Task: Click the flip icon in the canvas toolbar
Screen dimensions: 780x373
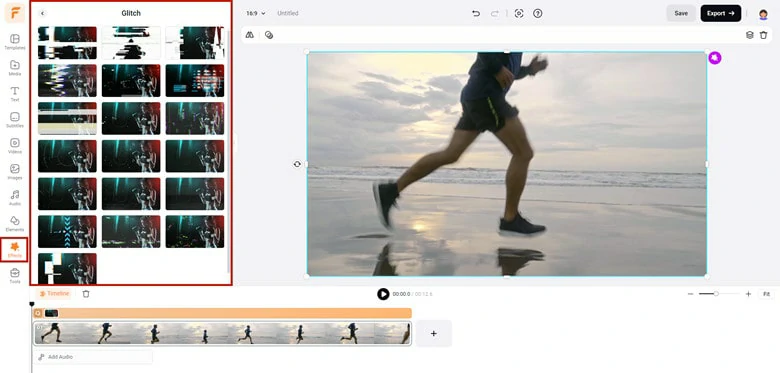Action: coord(250,35)
